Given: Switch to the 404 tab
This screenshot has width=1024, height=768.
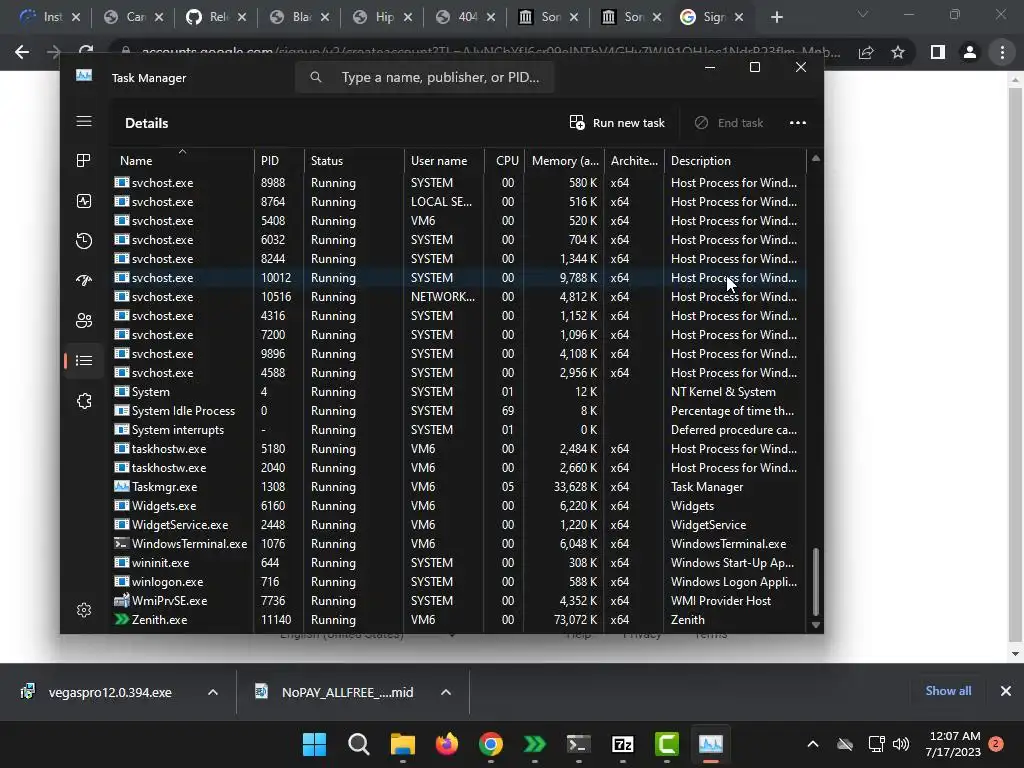Looking at the screenshot, I should tap(465, 17).
